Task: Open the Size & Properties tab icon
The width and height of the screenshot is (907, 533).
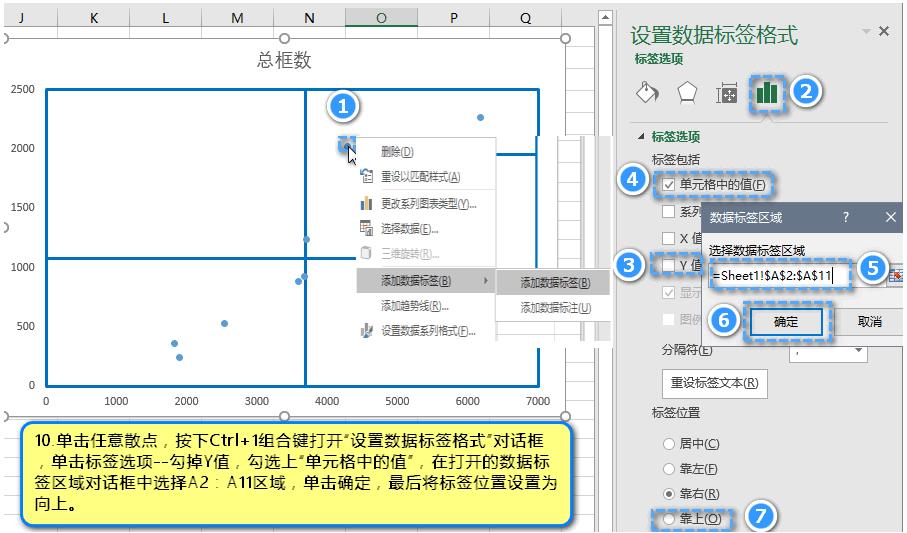Action: [x=726, y=93]
